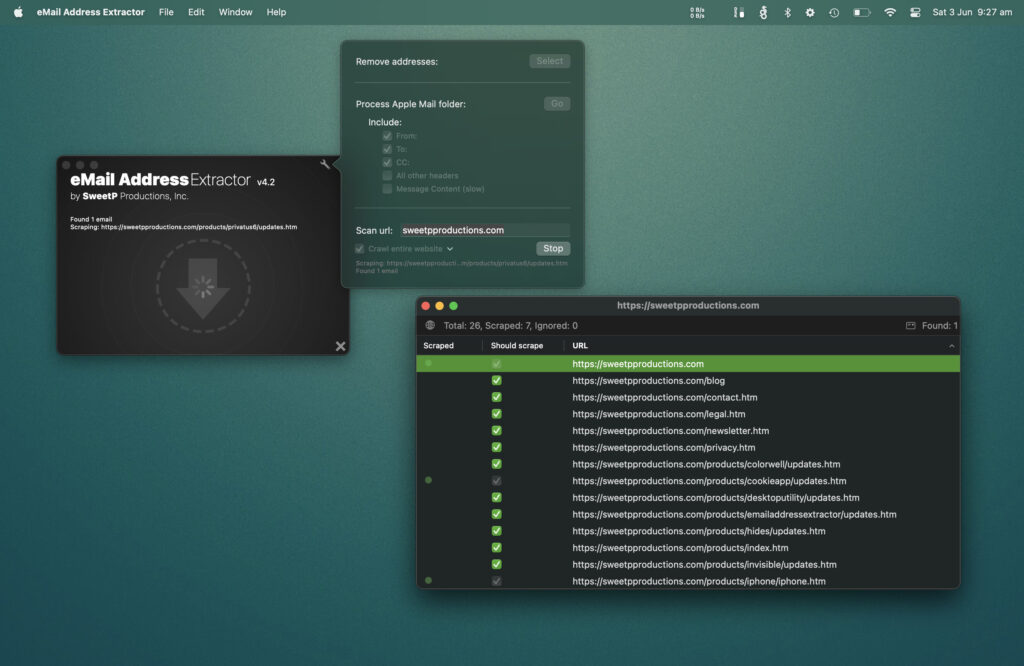Image resolution: width=1024 pixels, height=666 pixels.
Task: Click the Bluetooth icon in the menu bar
Action: pos(787,12)
